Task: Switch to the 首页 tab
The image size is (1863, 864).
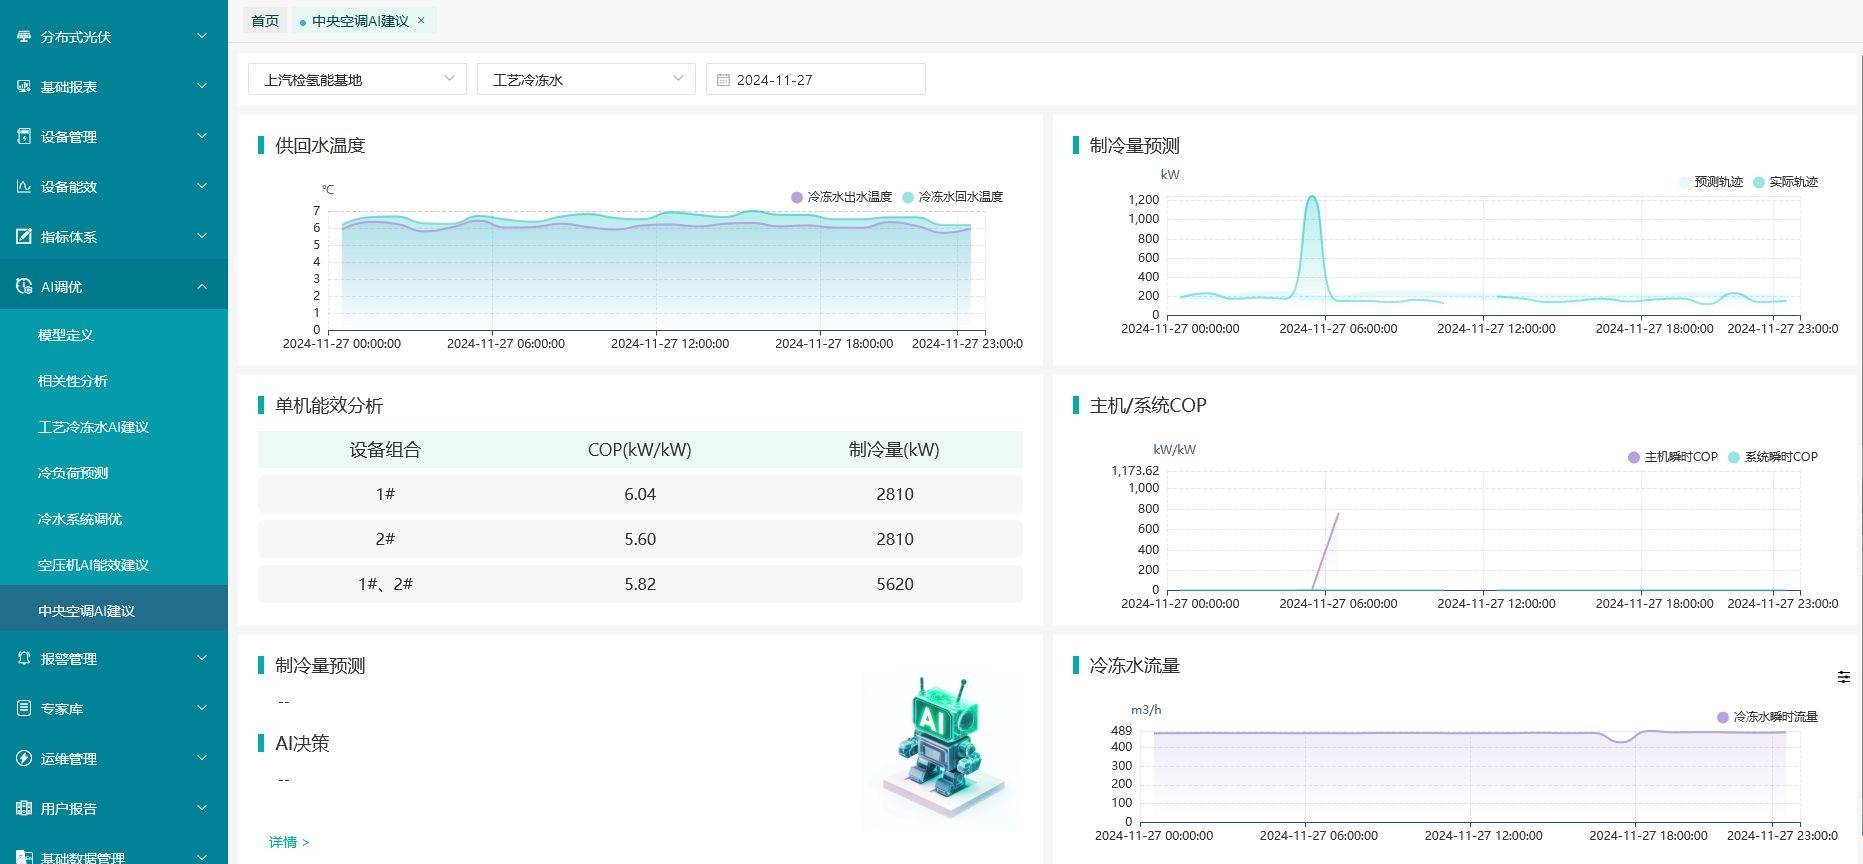Action: (x=265, y=21)
